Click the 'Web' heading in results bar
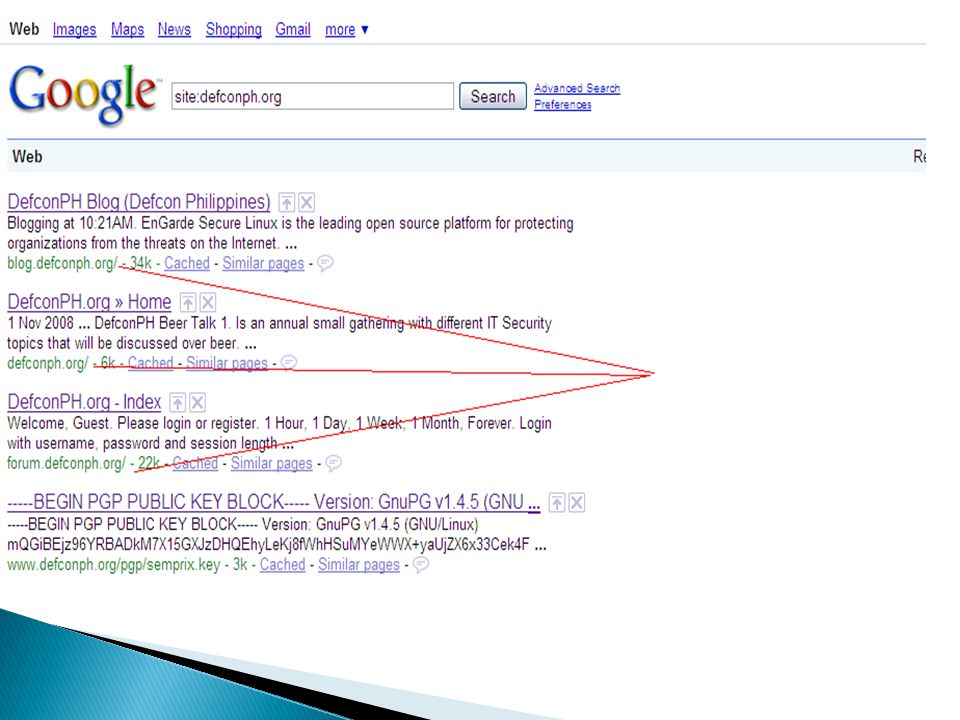 coord(28,157)
